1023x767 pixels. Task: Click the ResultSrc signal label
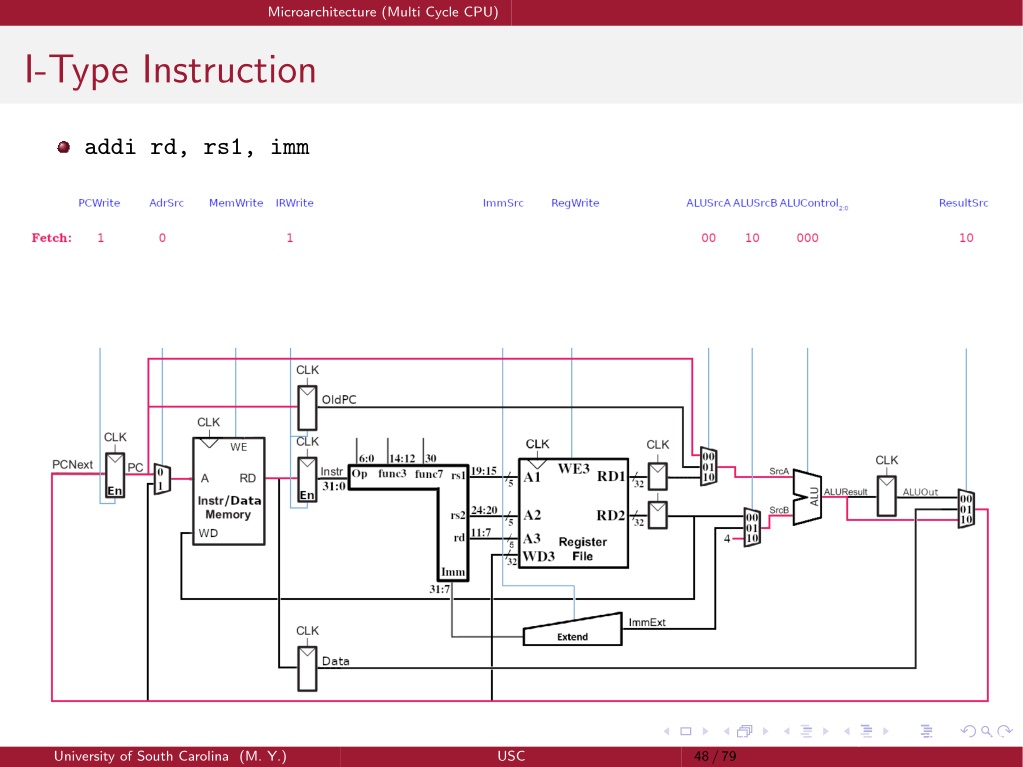(x=964, y=203)
